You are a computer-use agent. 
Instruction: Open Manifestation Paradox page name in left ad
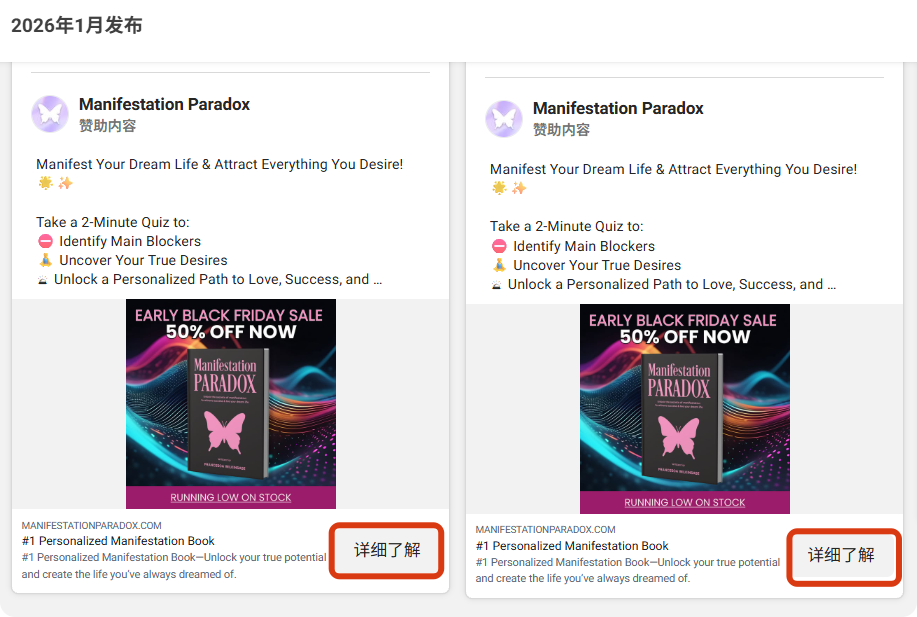click(x=164, y=104)
